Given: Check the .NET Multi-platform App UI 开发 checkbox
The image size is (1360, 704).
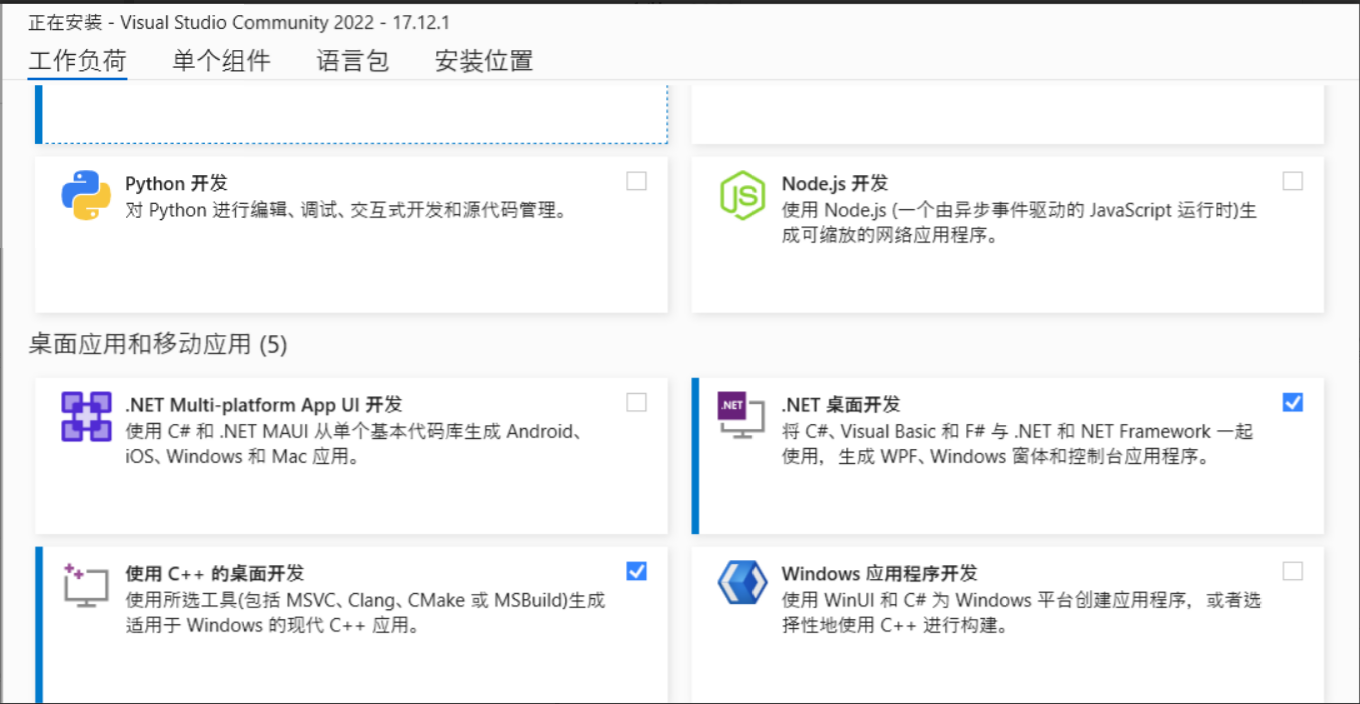Looking at the screenshot, I should coord(636,402).
